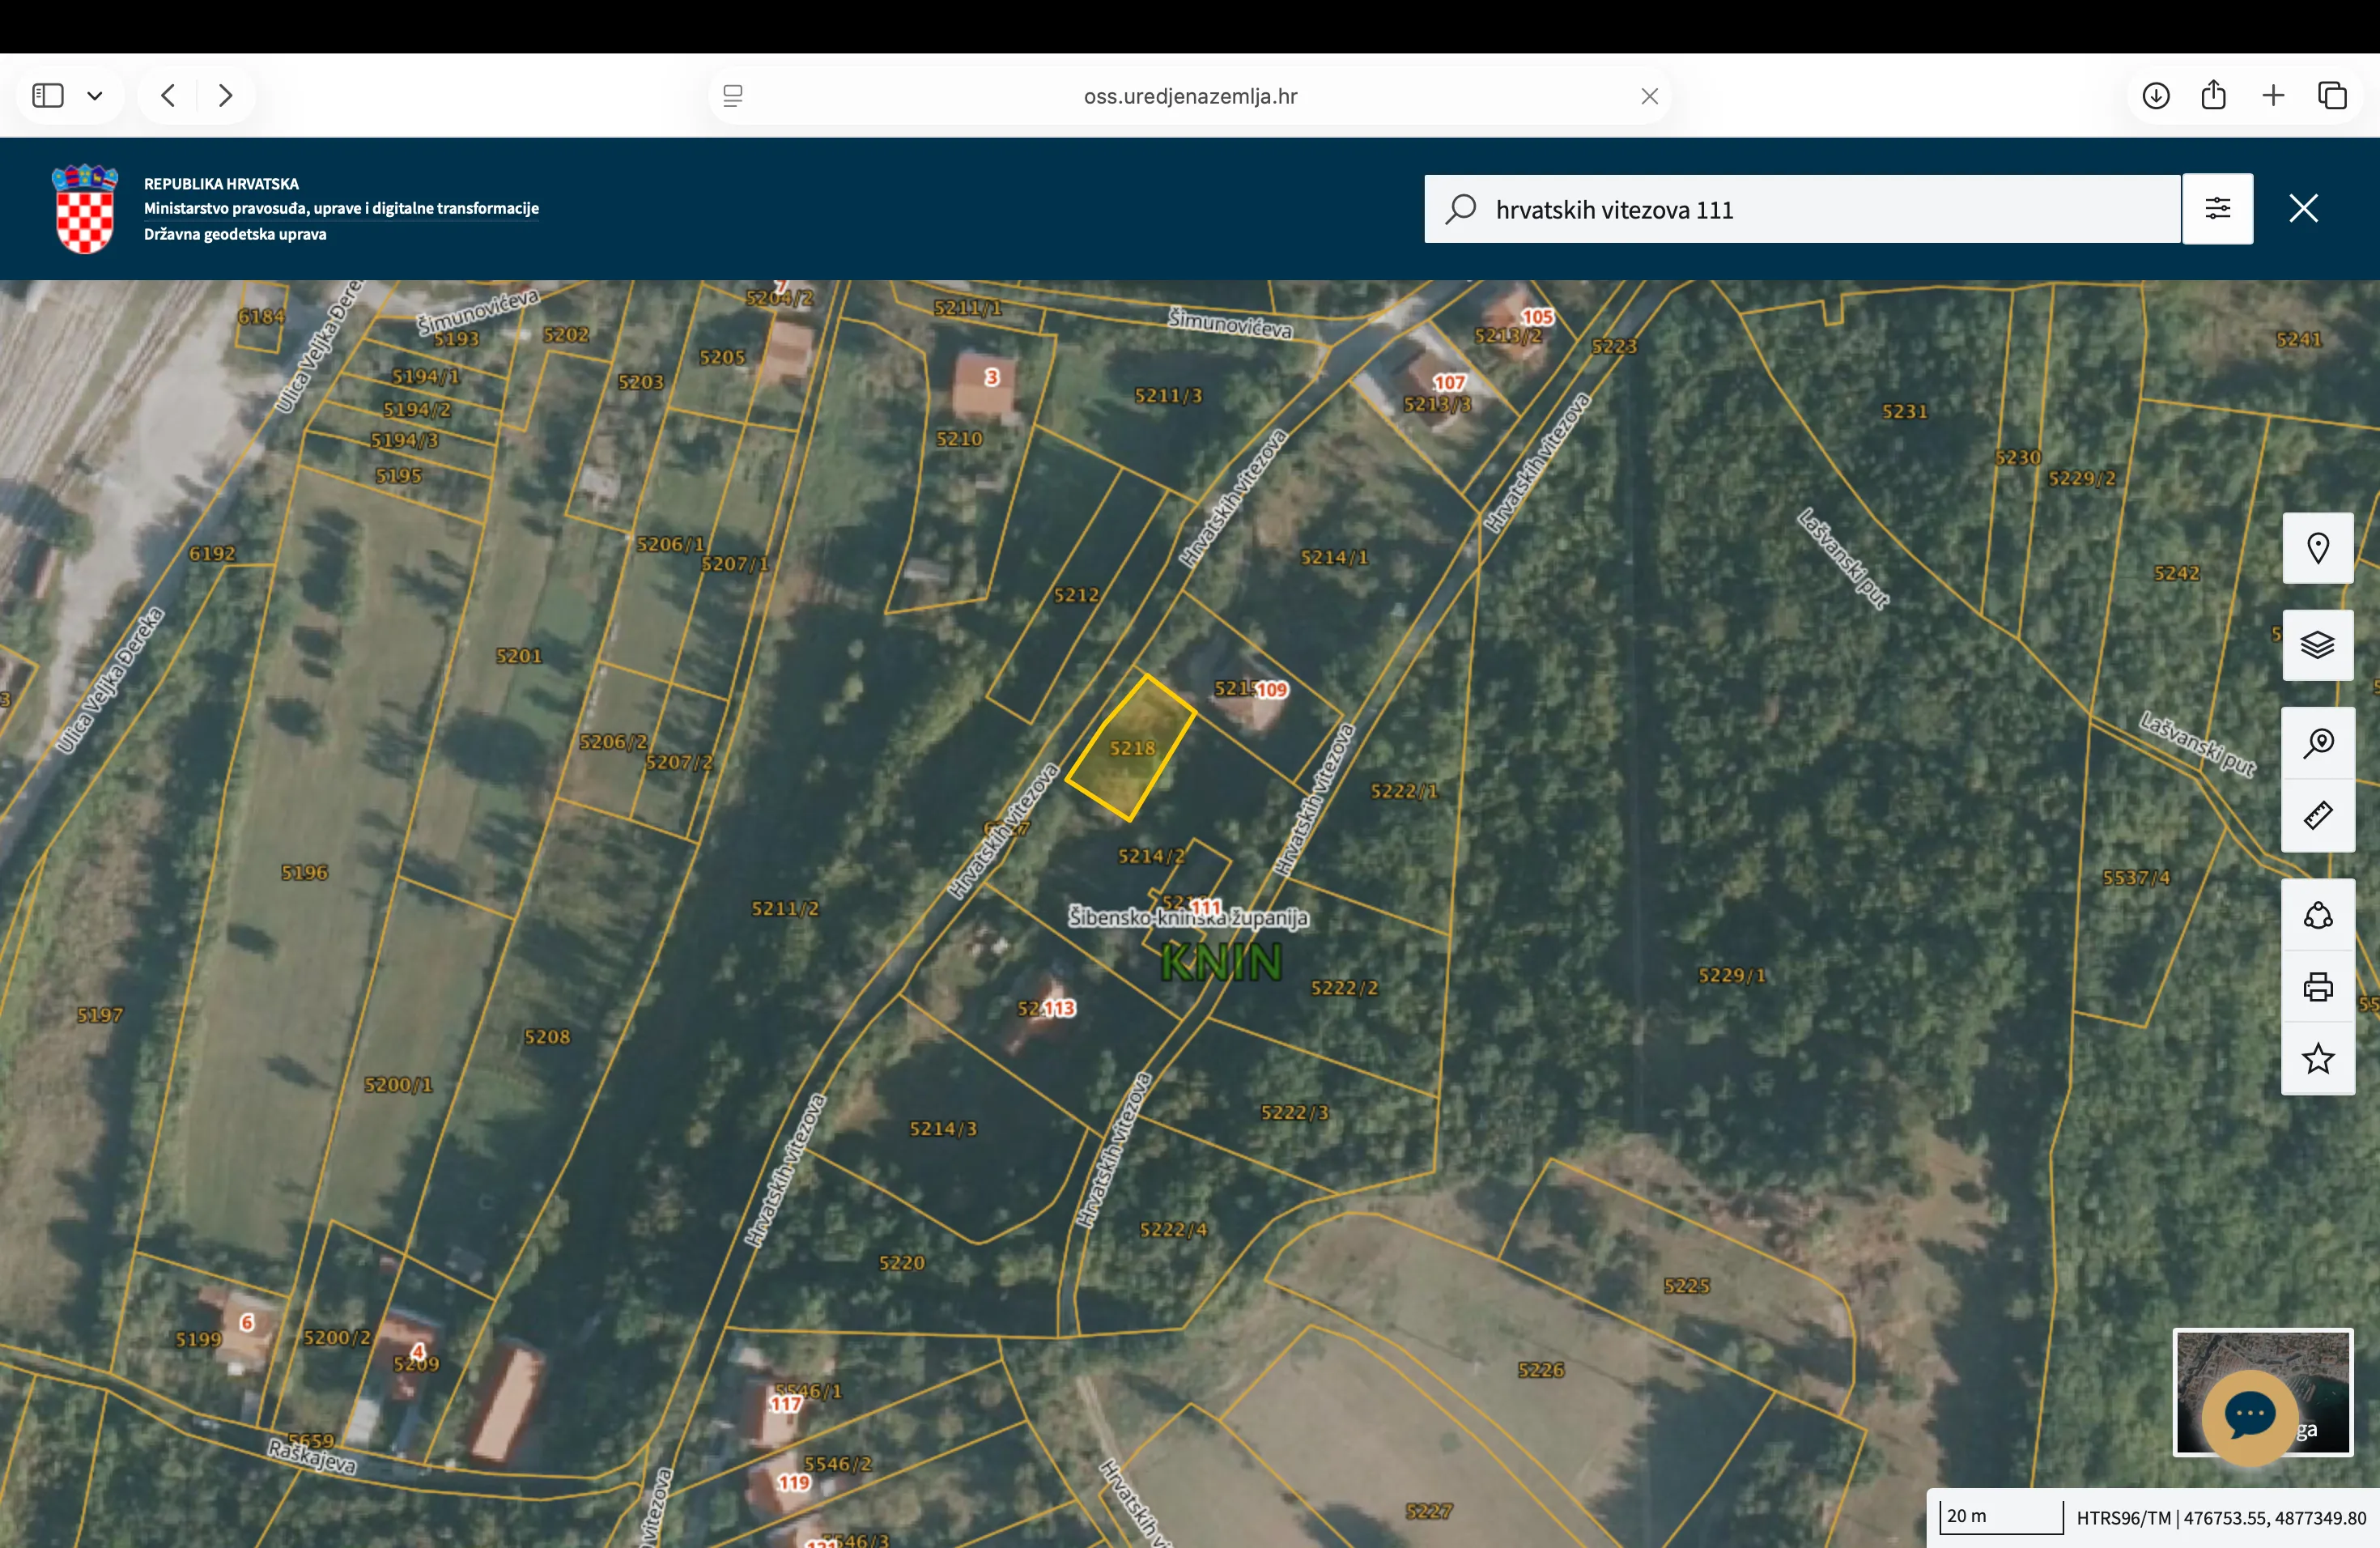
Task: Click the 20 m scale bar
Action: [x=2001, y=1516]
